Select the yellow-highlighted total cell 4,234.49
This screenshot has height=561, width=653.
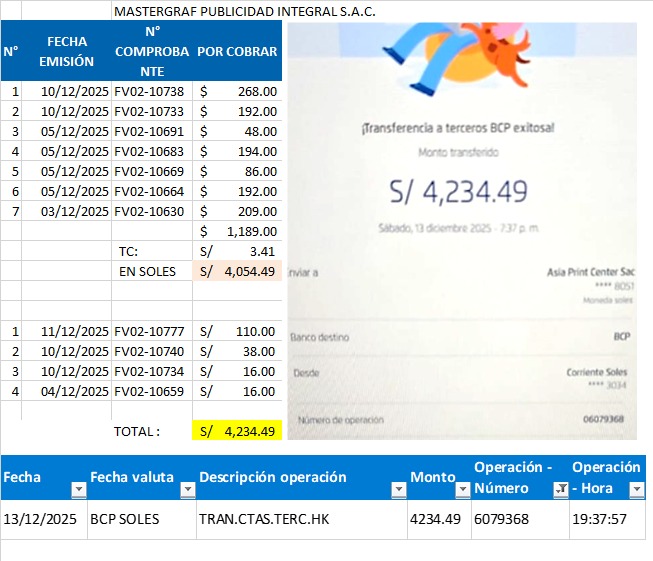pyautogui.click(x=237, y=431)
